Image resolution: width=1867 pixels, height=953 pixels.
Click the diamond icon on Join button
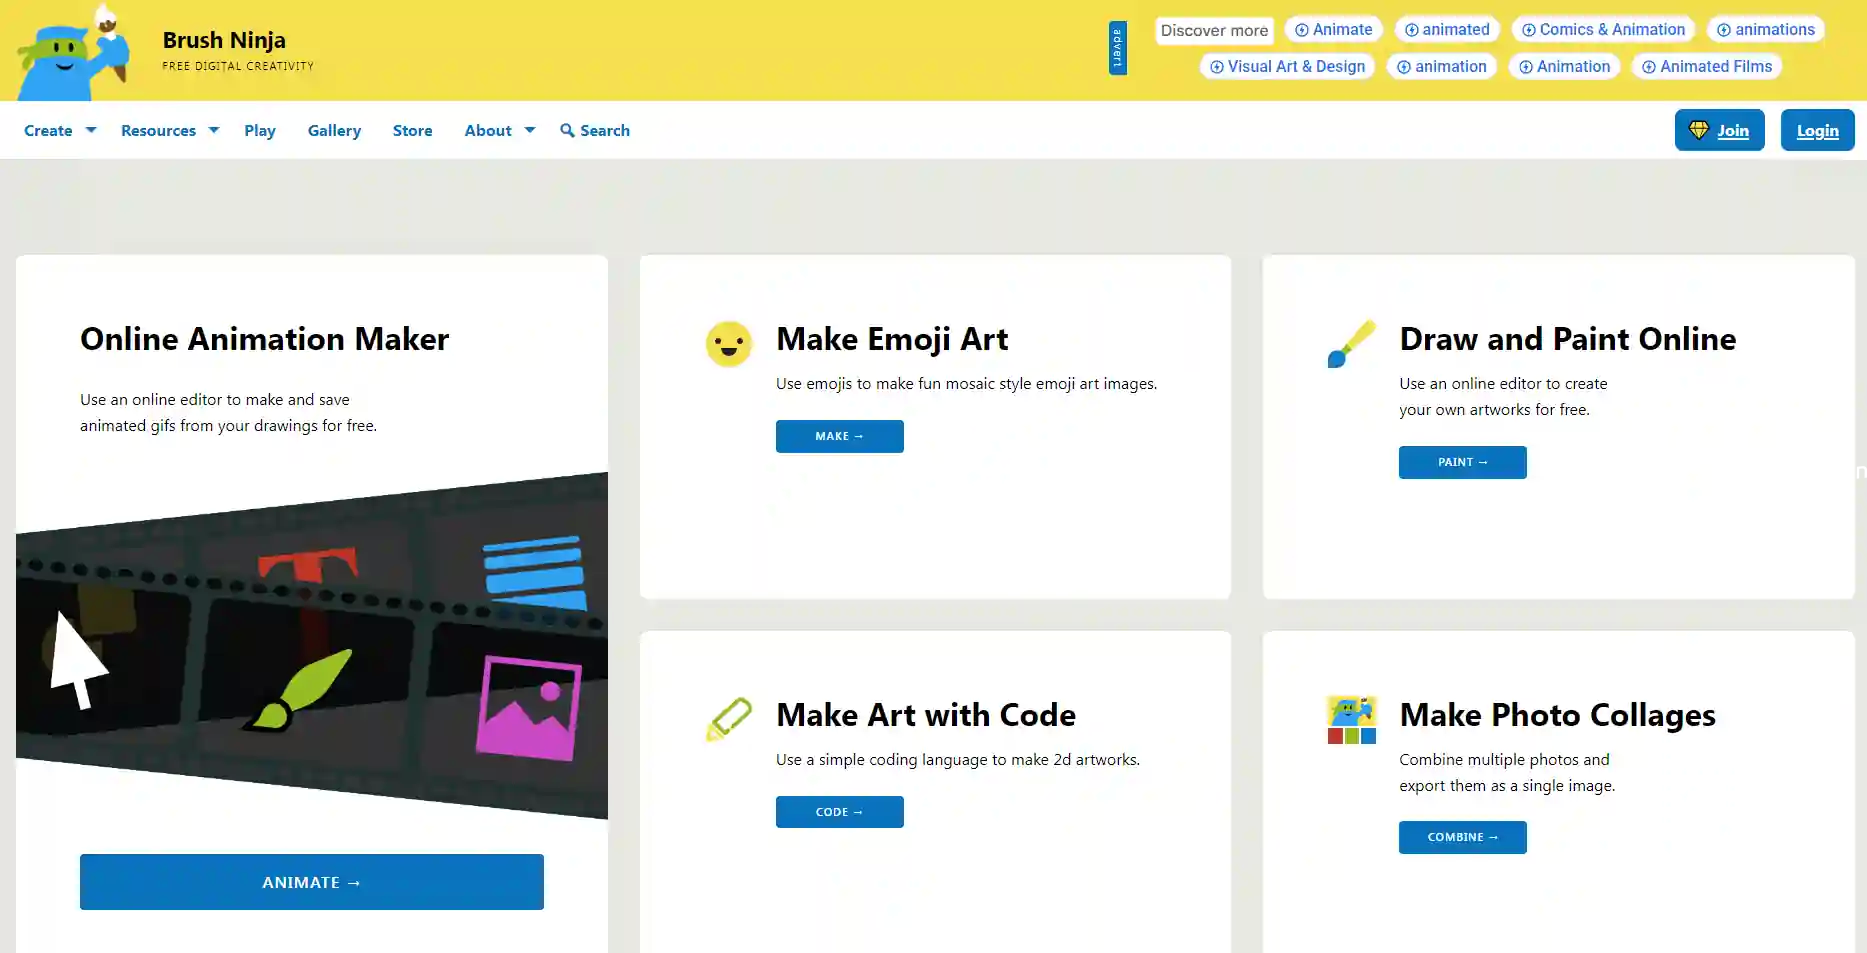(x=1698, y=130)
